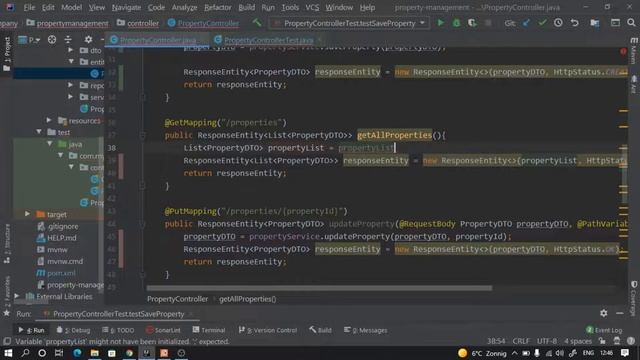This screenshot has height=360, width=640.
Task: Select PropertyController.java editor tab
Action: coord(158,40)
